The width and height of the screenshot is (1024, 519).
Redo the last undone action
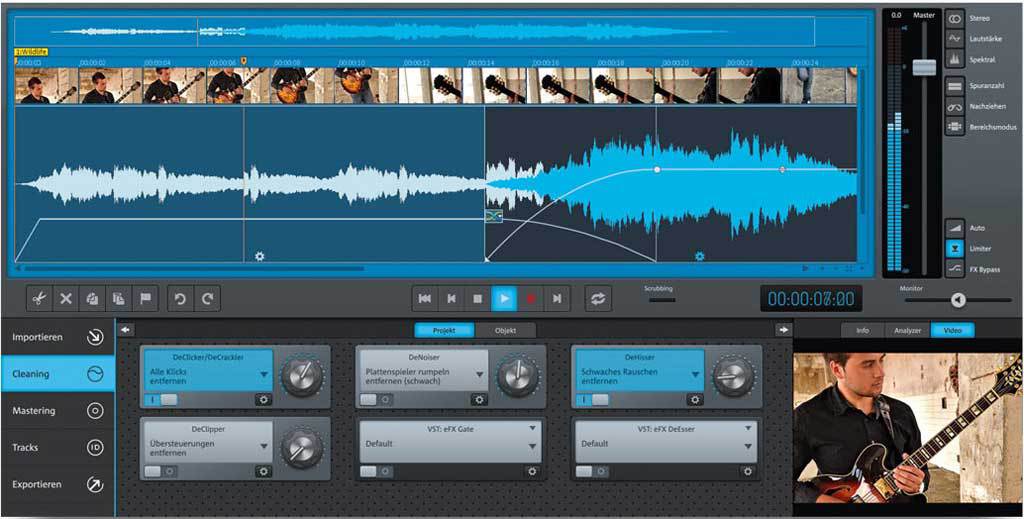click(x=207, y=298)
